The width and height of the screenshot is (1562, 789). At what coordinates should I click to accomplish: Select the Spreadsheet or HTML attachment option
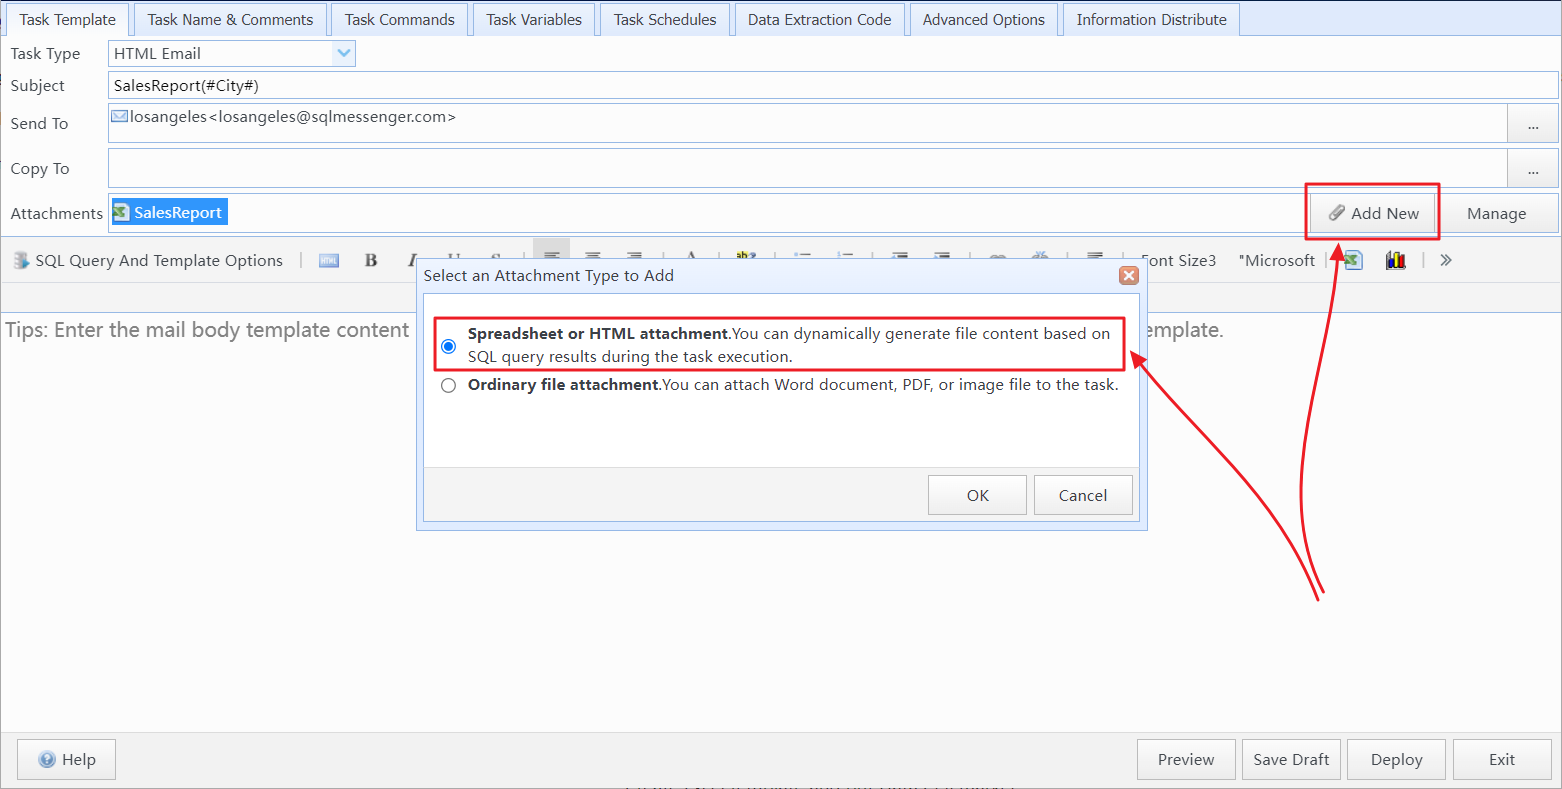pyautogui.click(x=448, y=345)
